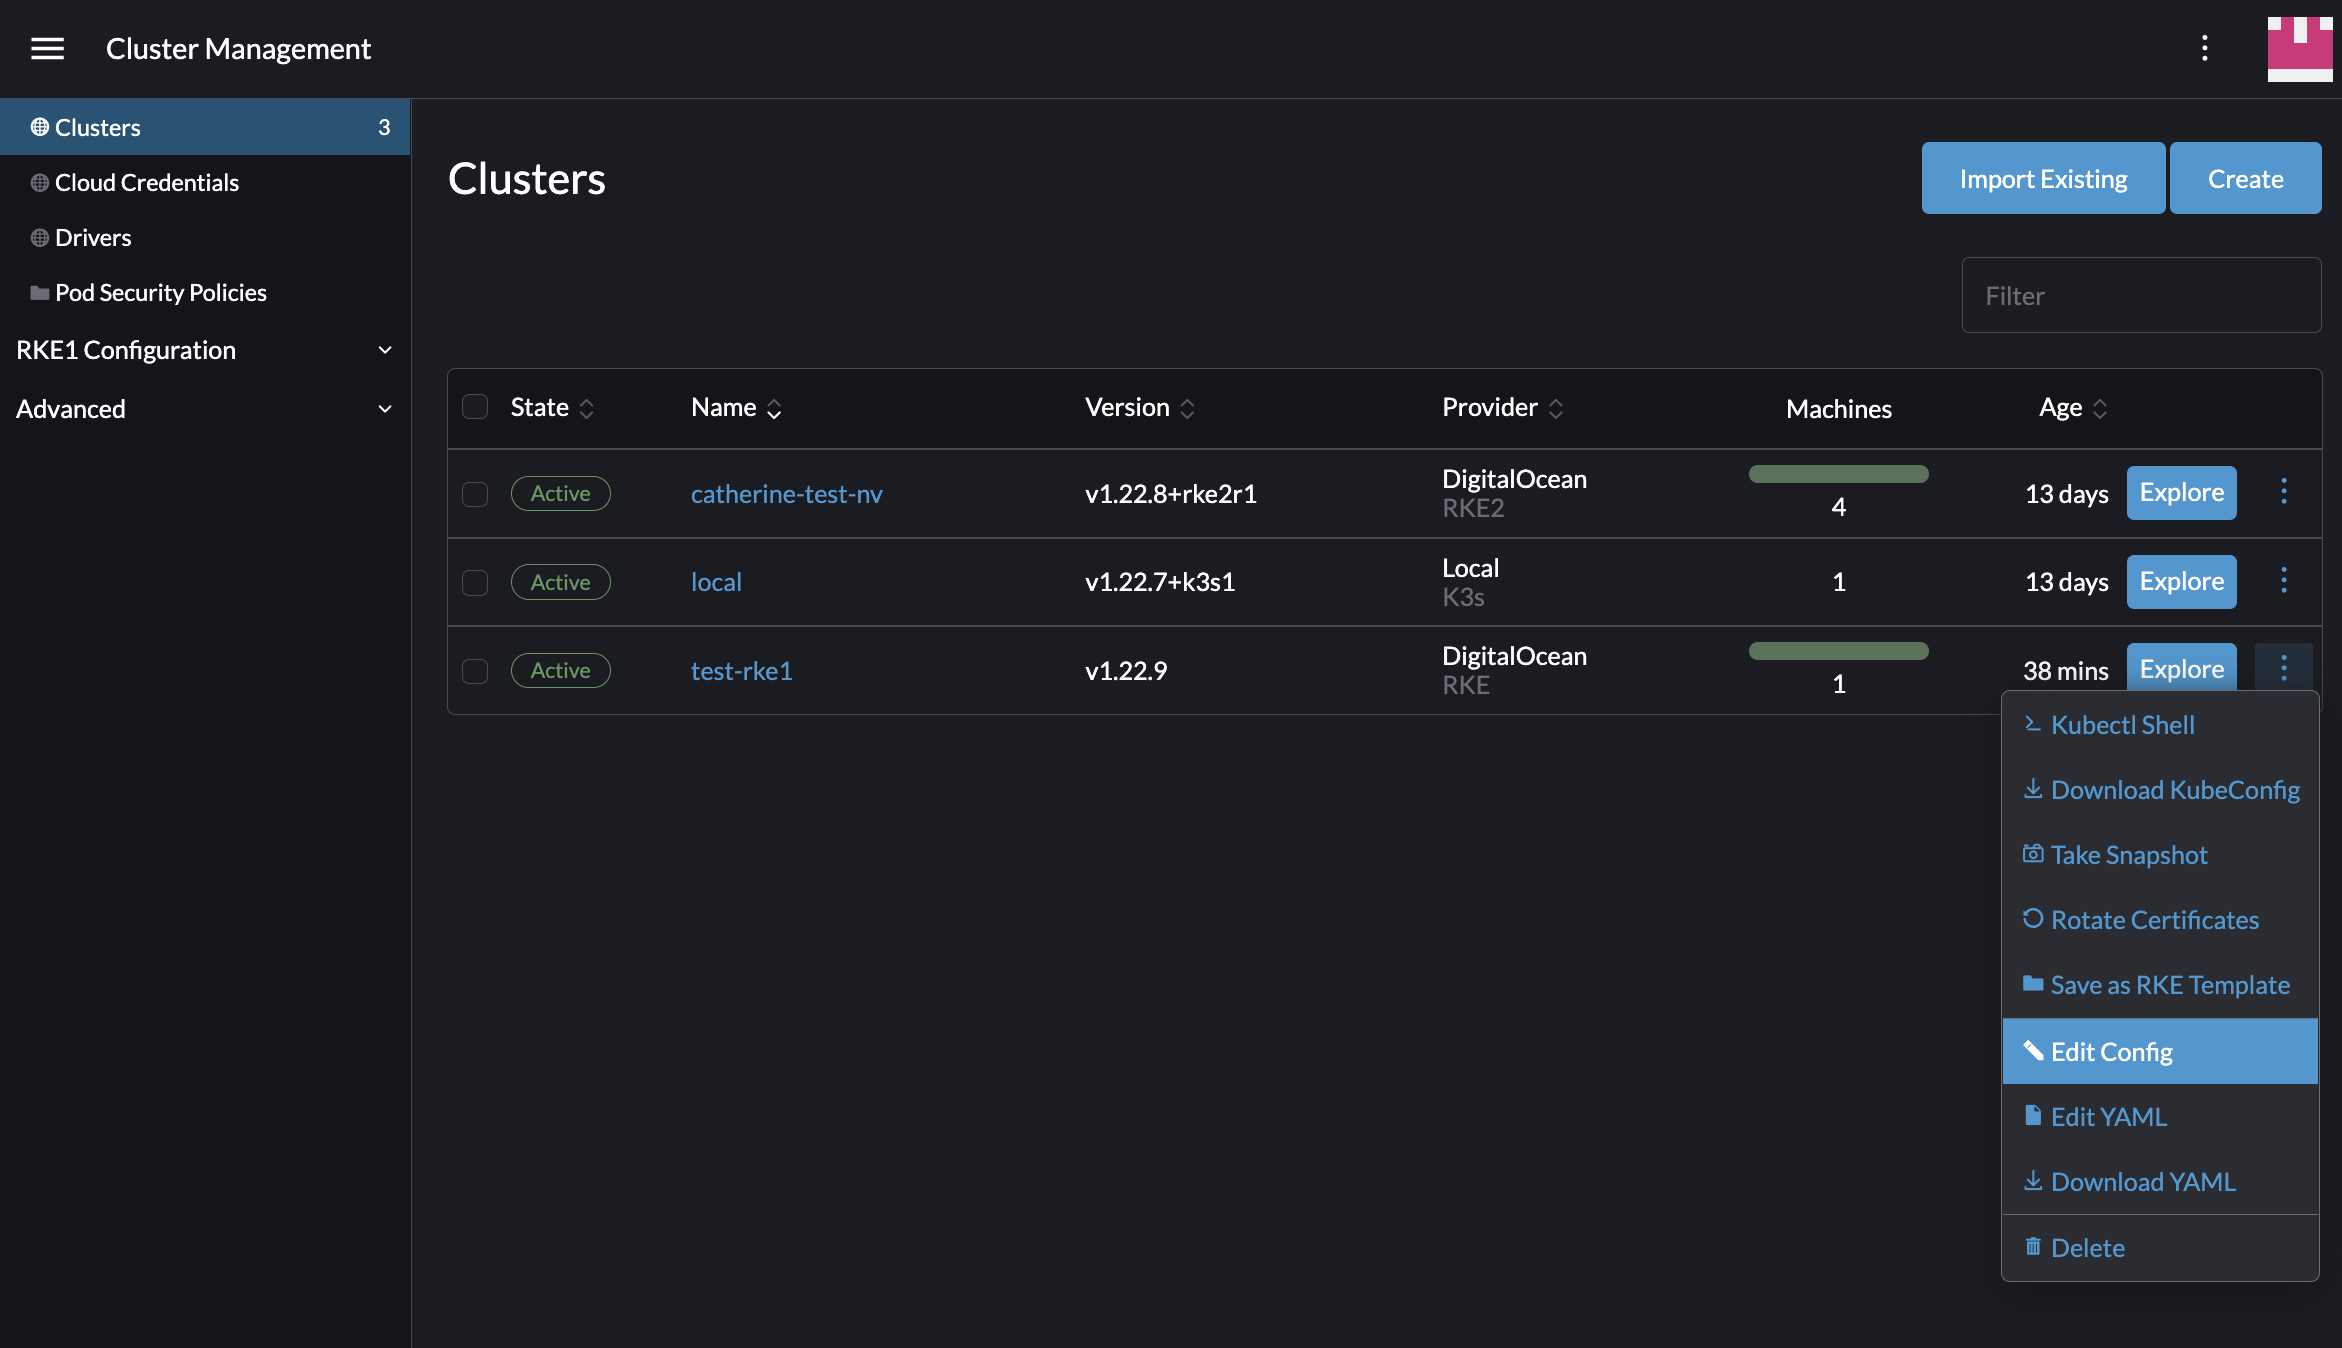This screenshot has height=1348, width=2342.
Task: Click the Take Snapshot camera icon
Action: (x=2034, y=853)
